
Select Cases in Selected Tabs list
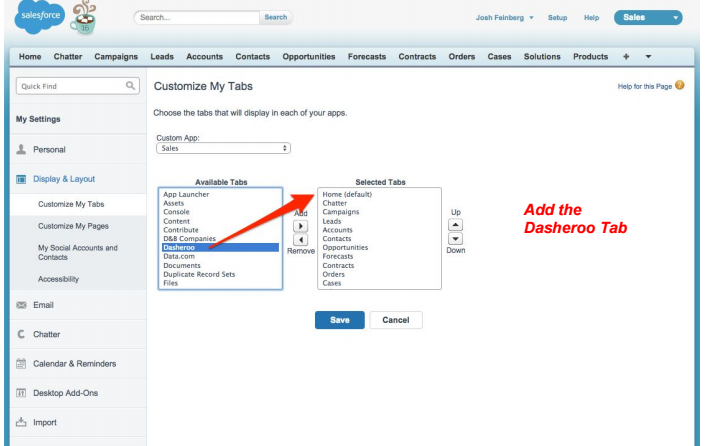click(332, 283)
